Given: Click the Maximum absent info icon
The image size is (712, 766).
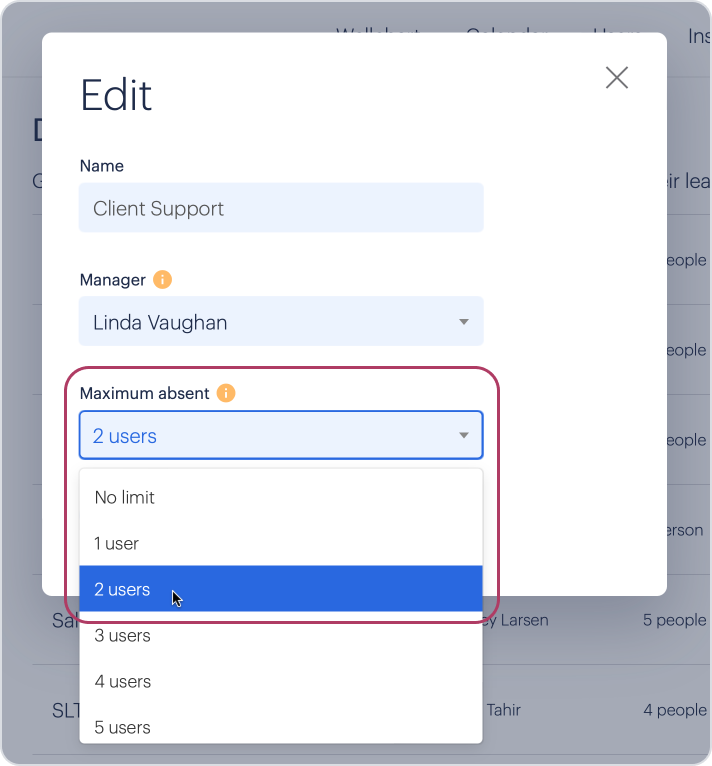Looking at the screenshot, I should click(226, 393).
